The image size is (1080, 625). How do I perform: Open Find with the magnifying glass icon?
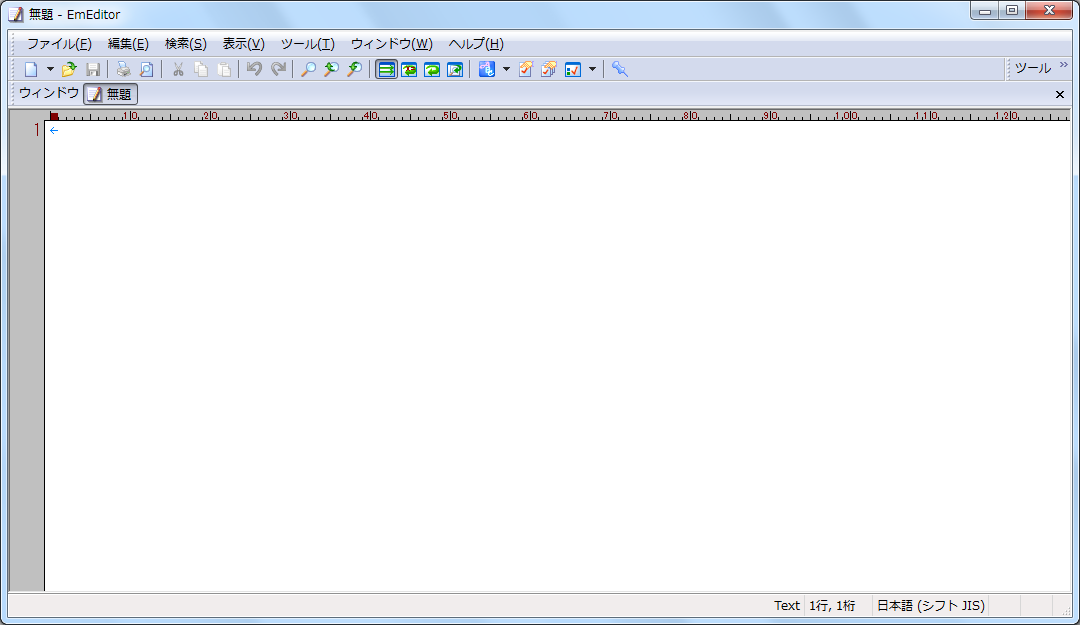pyautogui.click(x=309, y=69)
